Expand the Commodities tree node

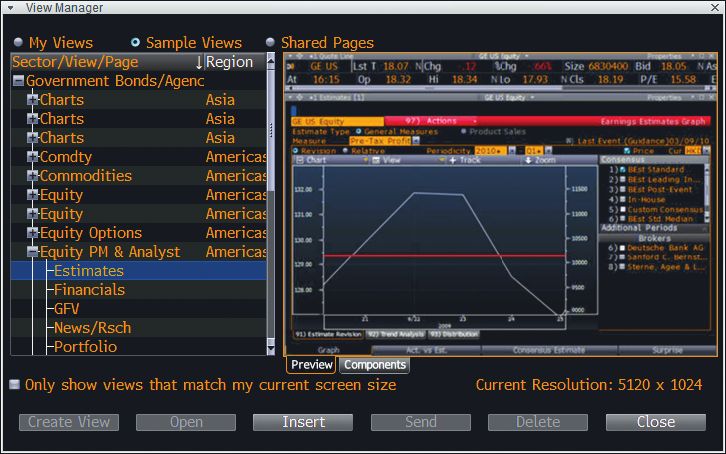click(32, 176)
